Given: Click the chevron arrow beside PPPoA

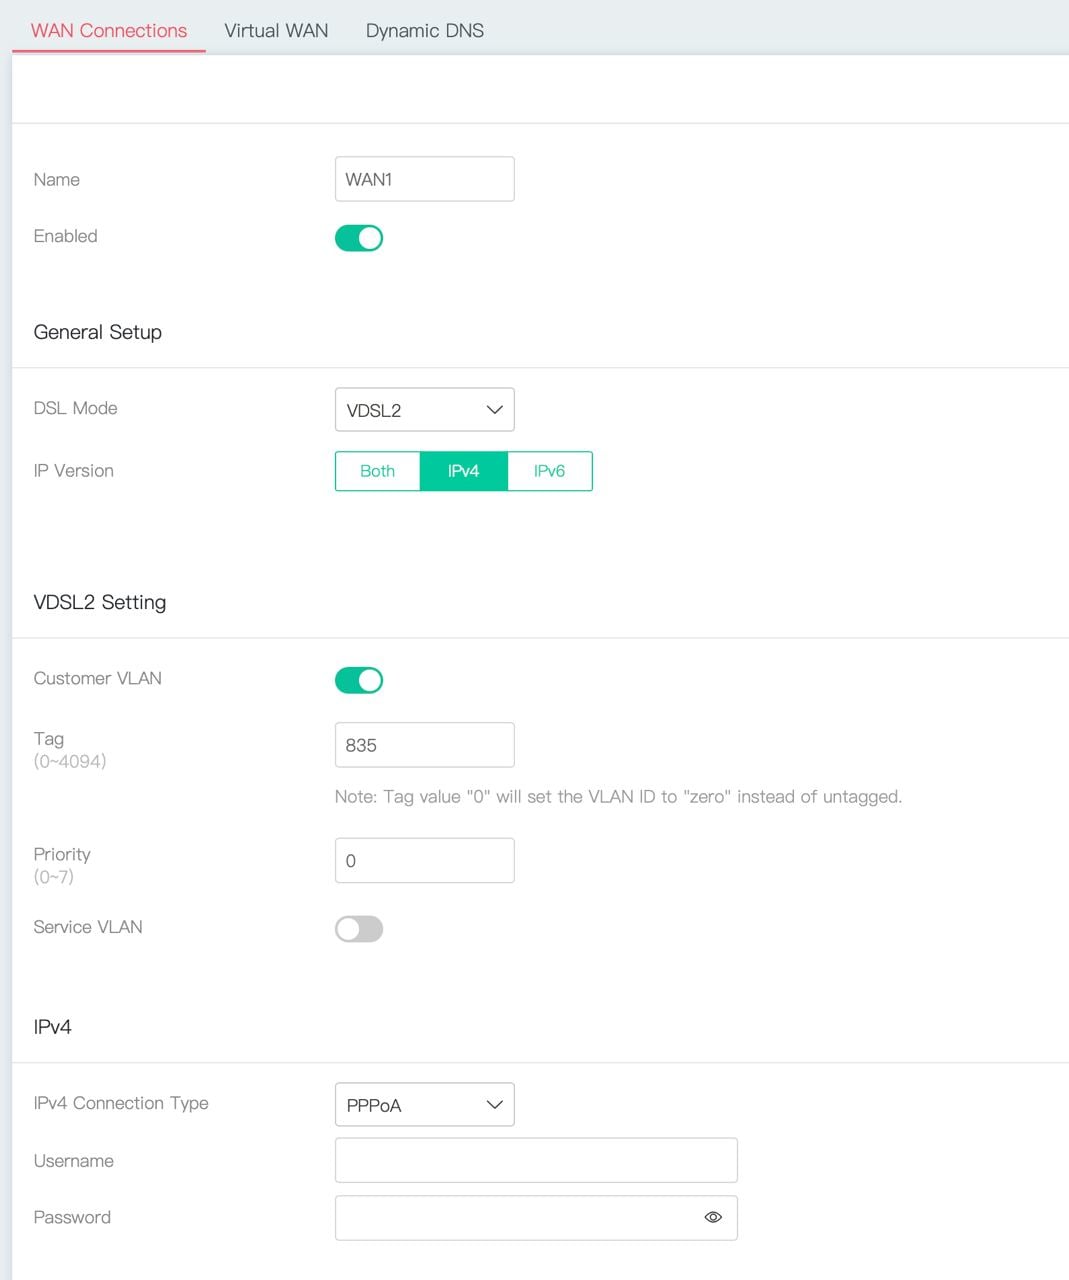Looking at the screenshot, I should pyautogui.click(x=494, y=1105).
